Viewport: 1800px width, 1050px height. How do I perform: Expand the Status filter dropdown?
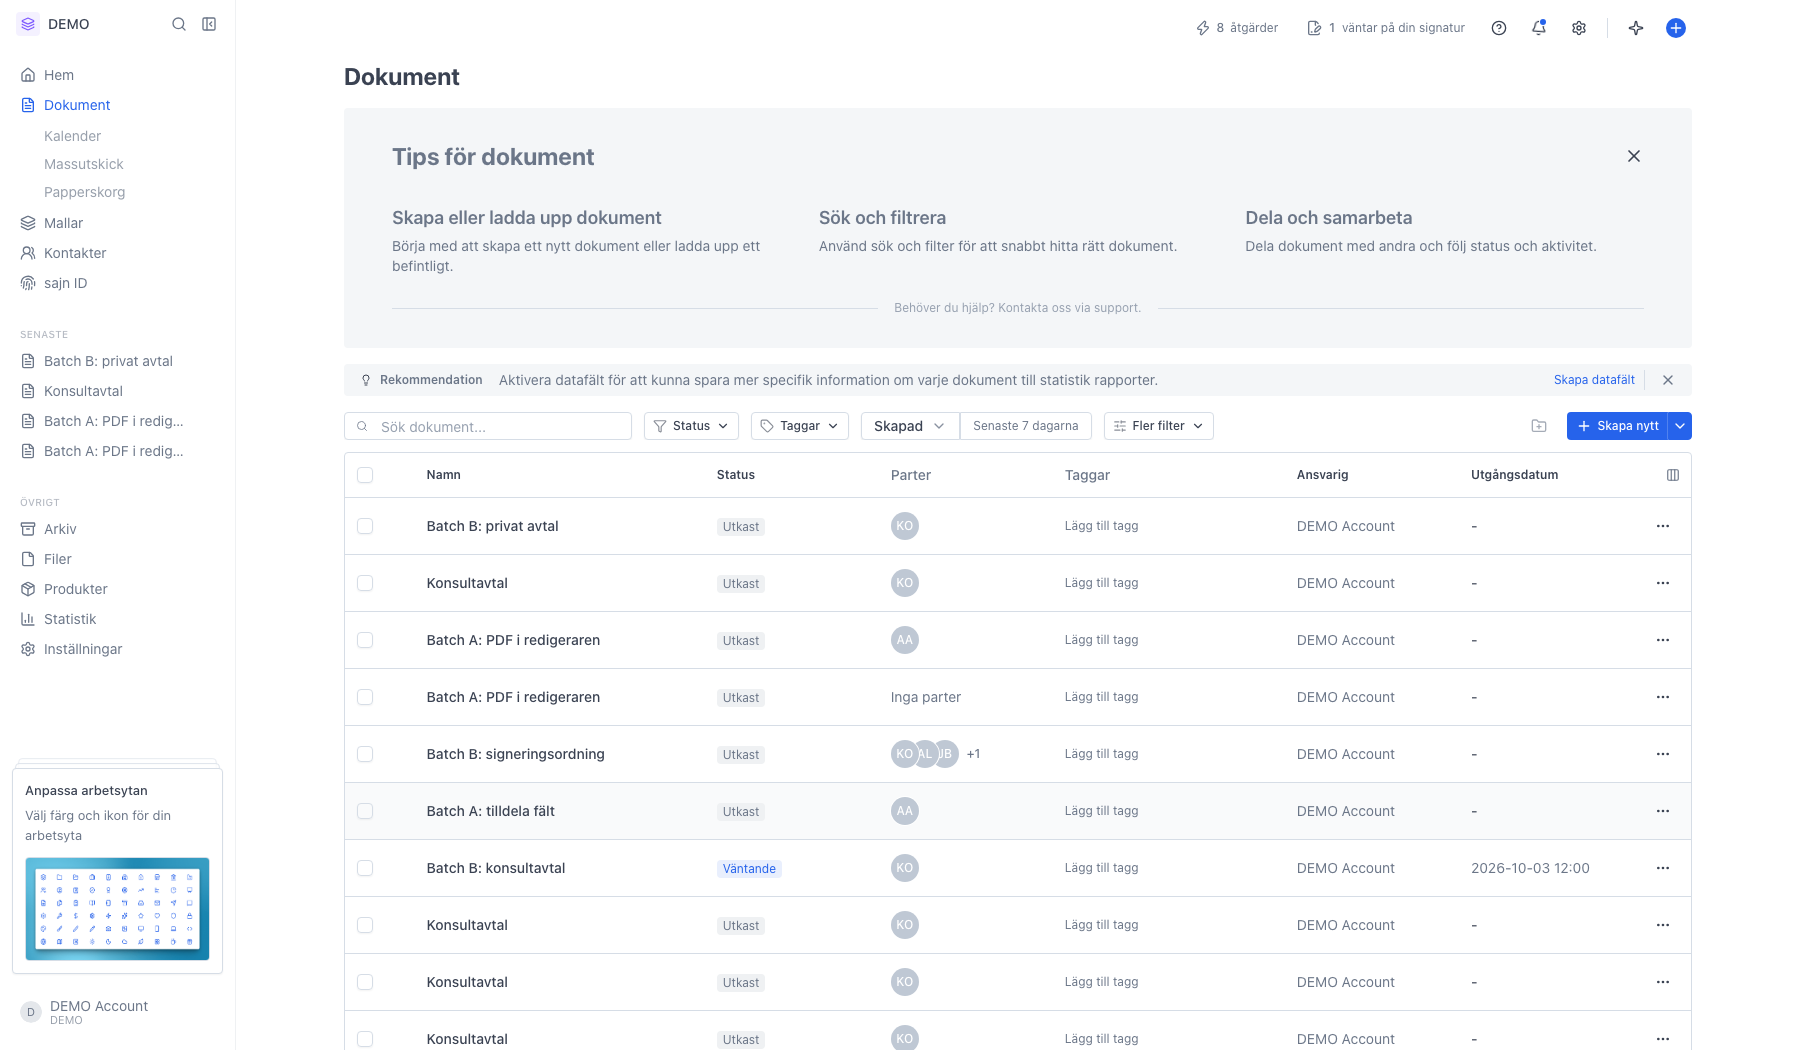pyautogui.click(x=691, y=426)
